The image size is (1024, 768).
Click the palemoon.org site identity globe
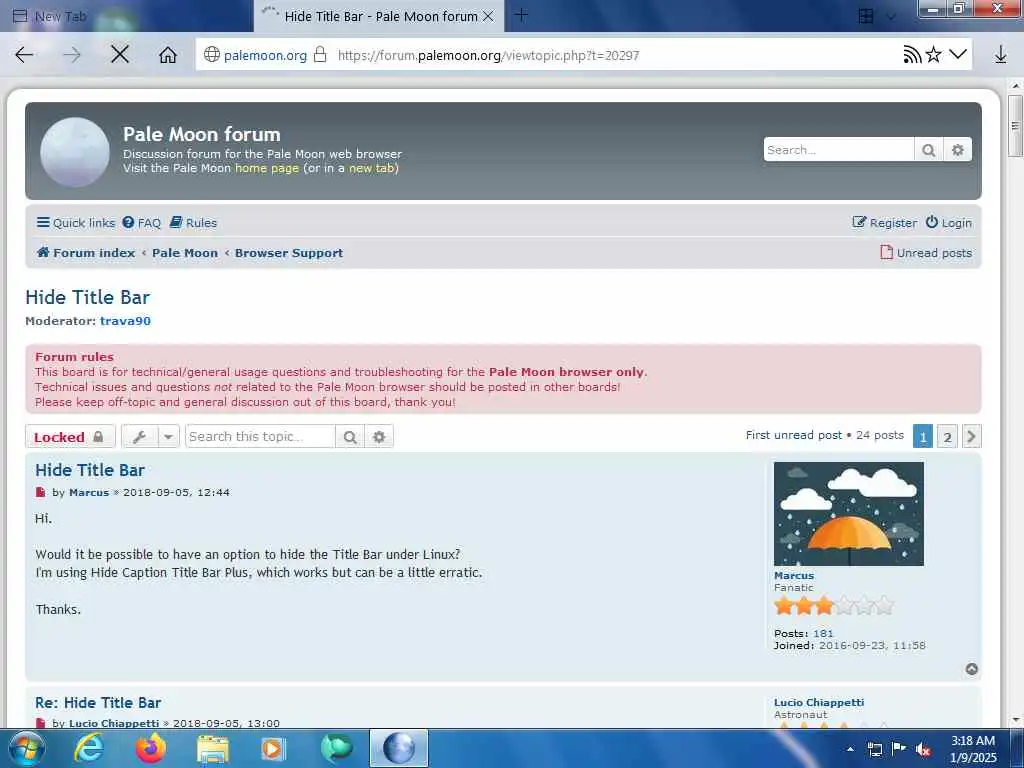coord(212,54)
